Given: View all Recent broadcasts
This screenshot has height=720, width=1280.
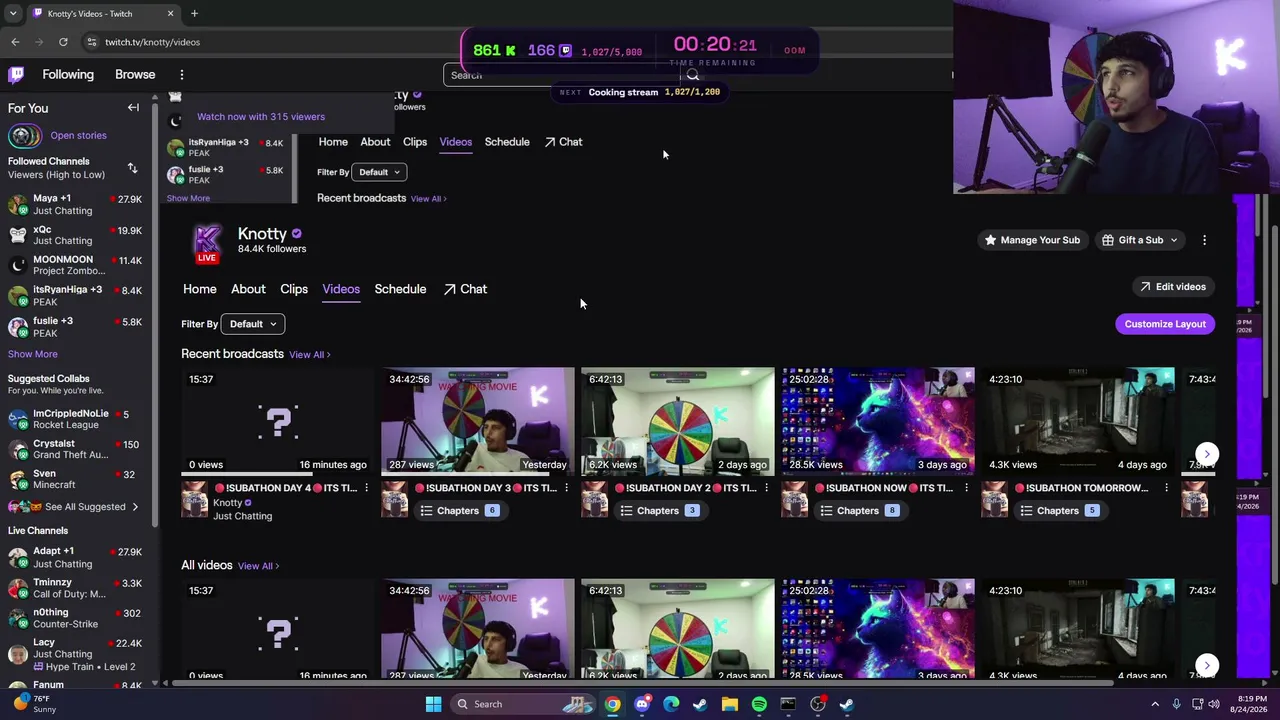Looking at the screenshot, I should (x=310, y=355).
